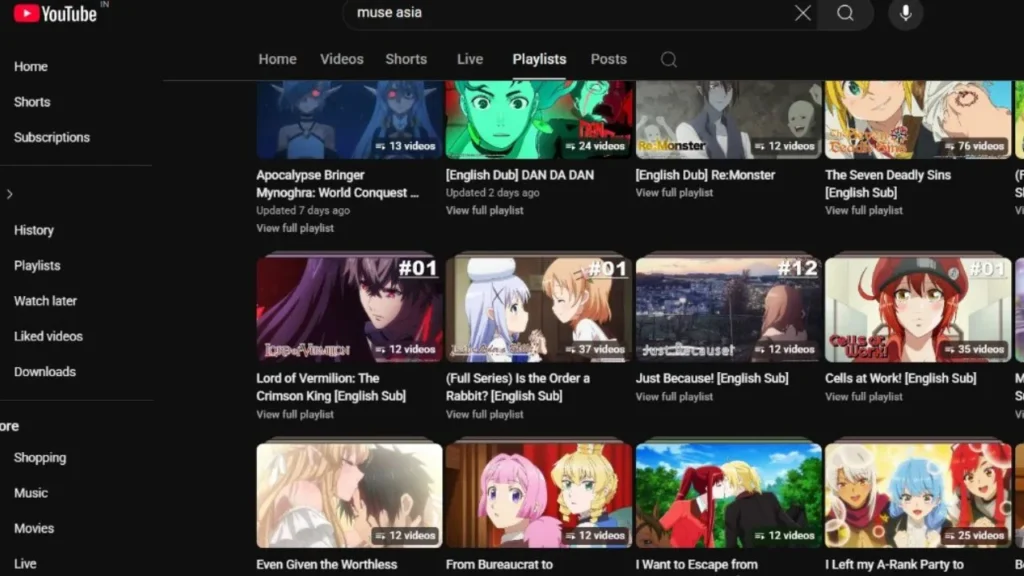The image size is (1024, 576).
Task: Click the search magnifier icon
Action: (x=845, y=14)
